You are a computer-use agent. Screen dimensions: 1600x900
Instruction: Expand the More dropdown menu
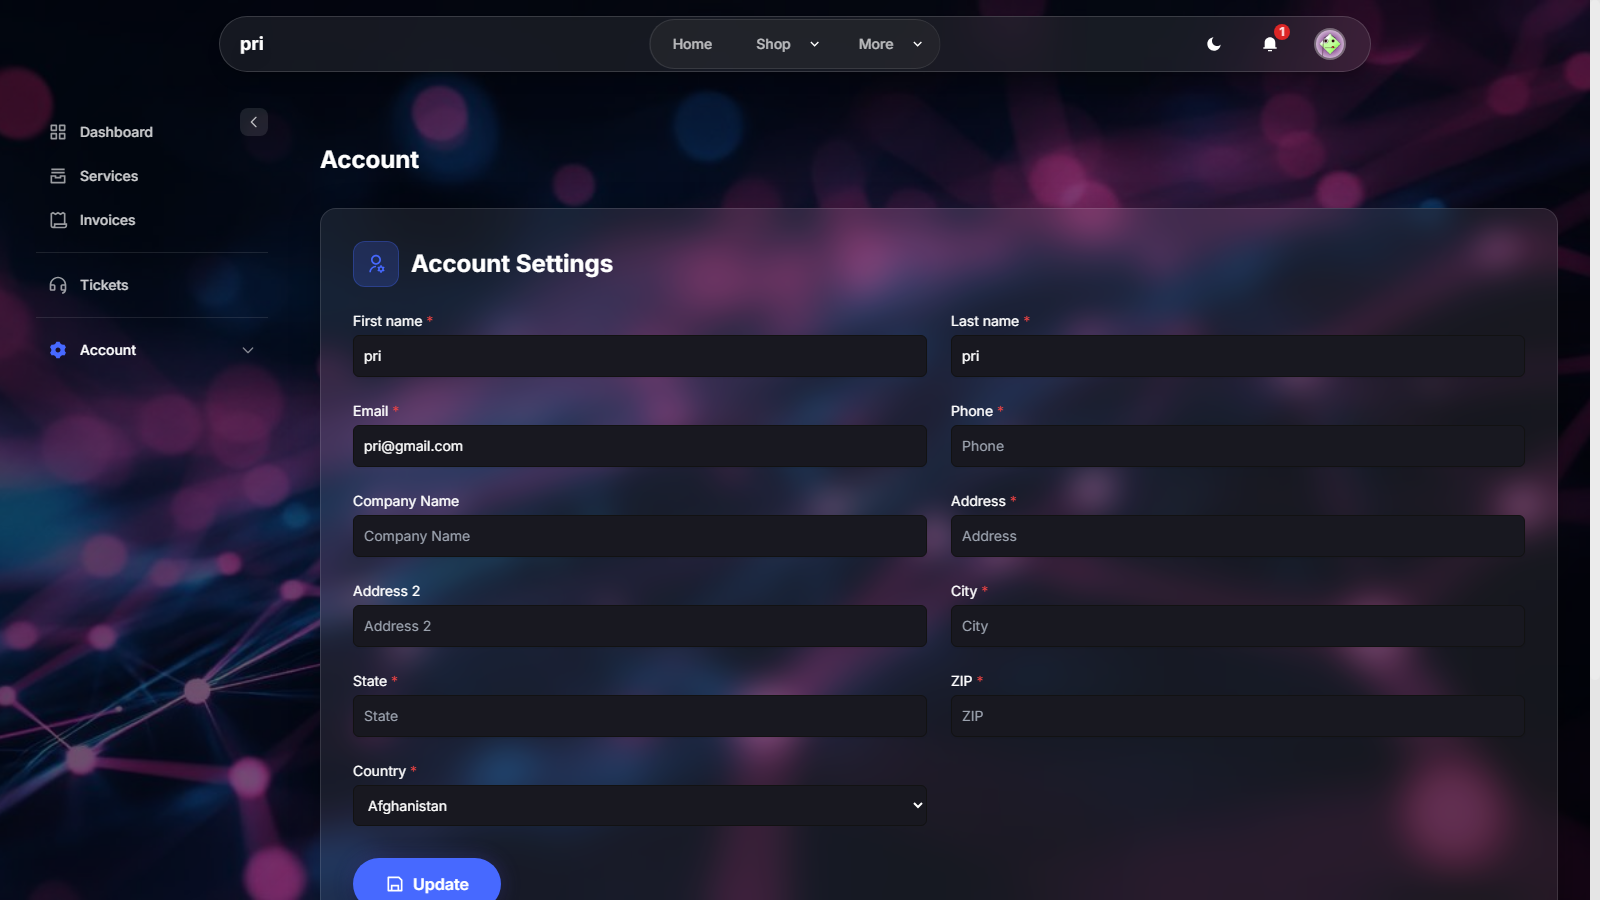[x=890, y=44]
